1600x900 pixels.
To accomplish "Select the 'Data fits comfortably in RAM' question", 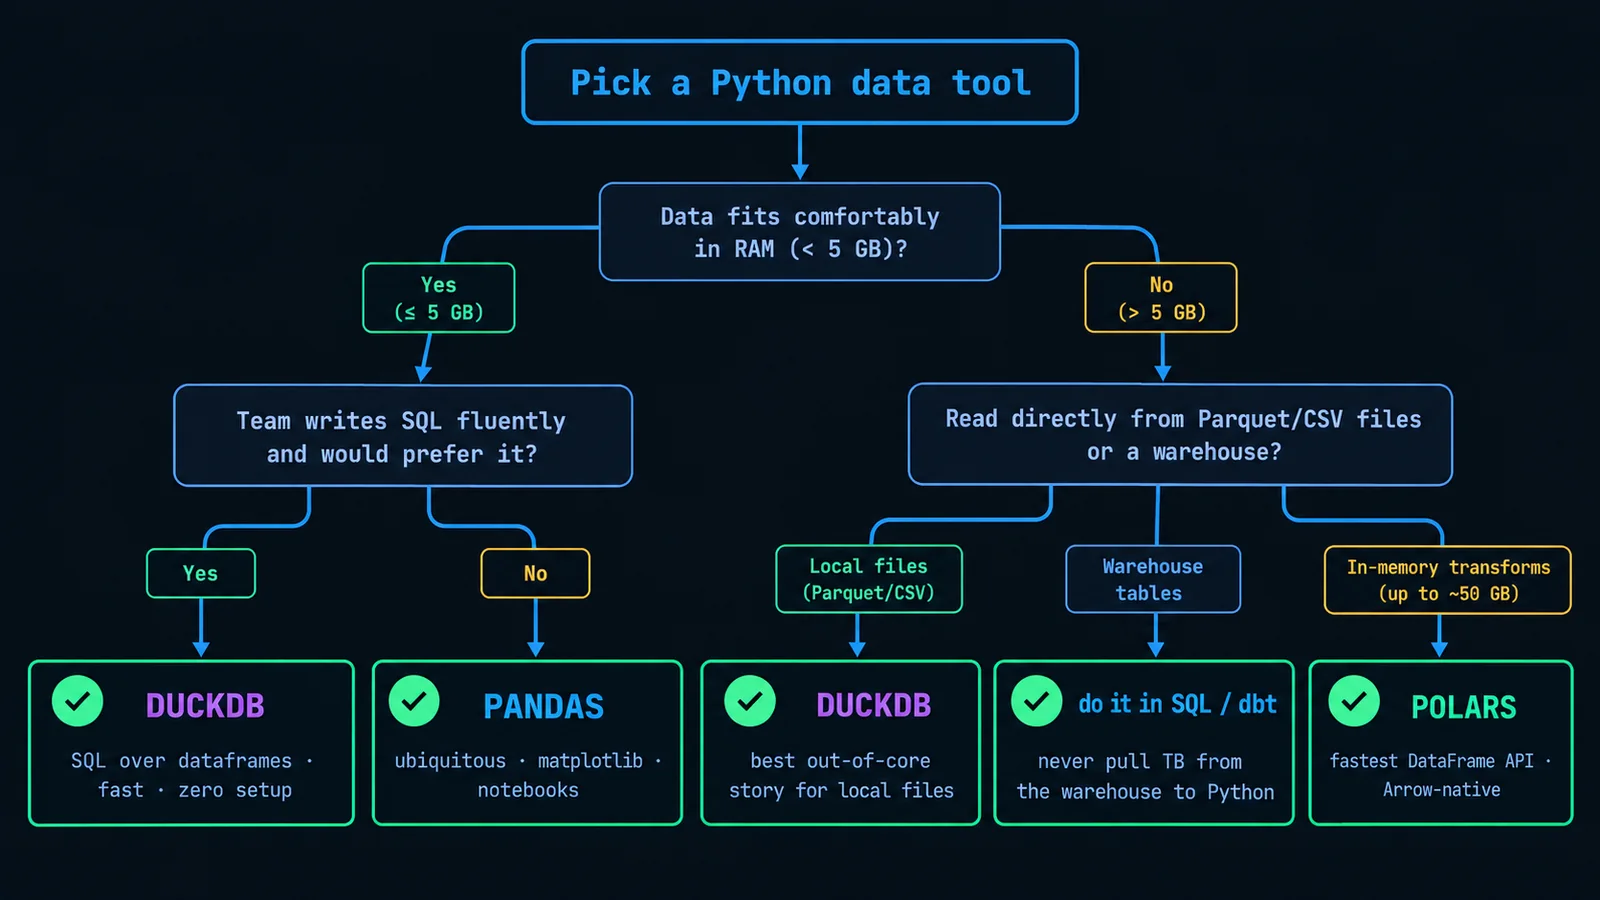I will (x=800, y=232).
